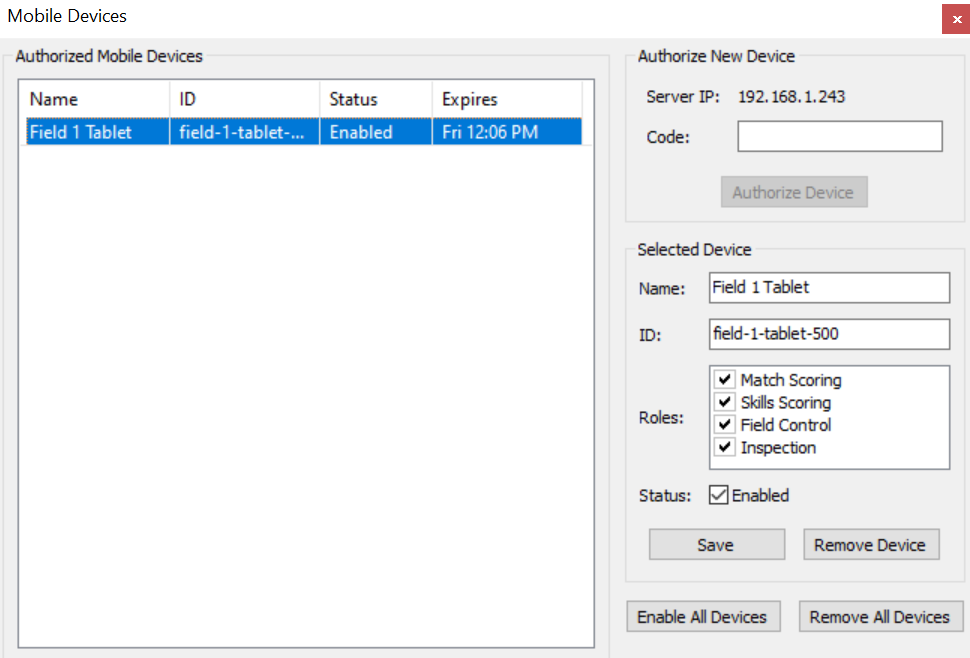Sort list by Name column header
970x658 pixels.
click(x=94, y=99)
